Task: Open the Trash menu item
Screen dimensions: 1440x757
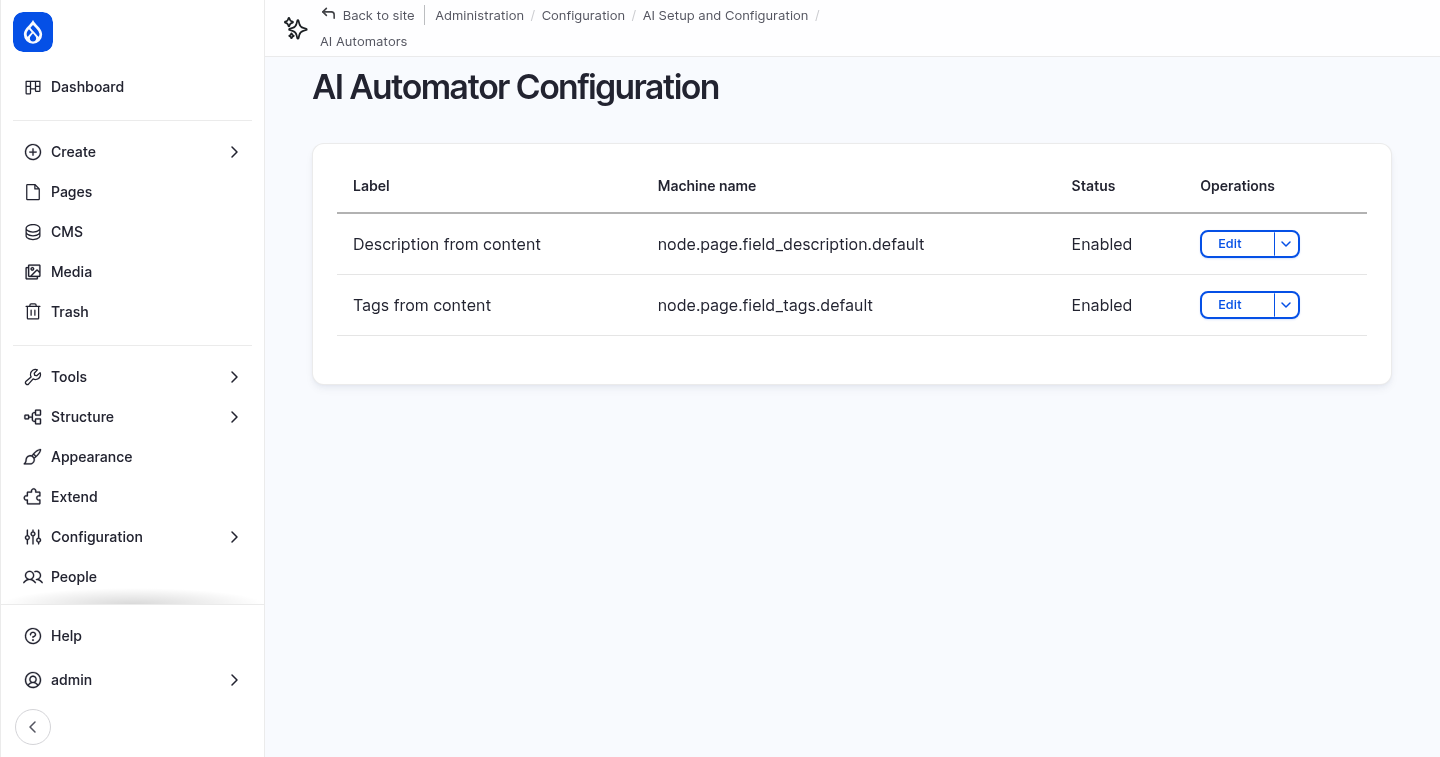Action: coord(132,312)
